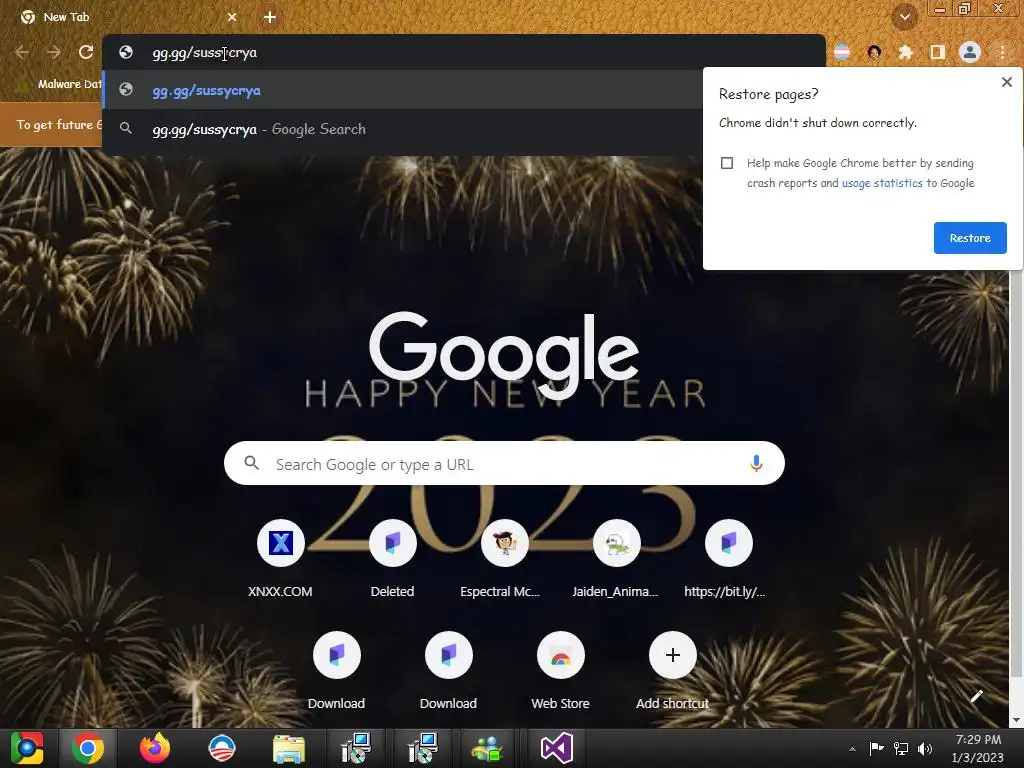Launch Firefox from the taskbar
The height and width of the screenshot is (768, 1024).
pos(155,748)
